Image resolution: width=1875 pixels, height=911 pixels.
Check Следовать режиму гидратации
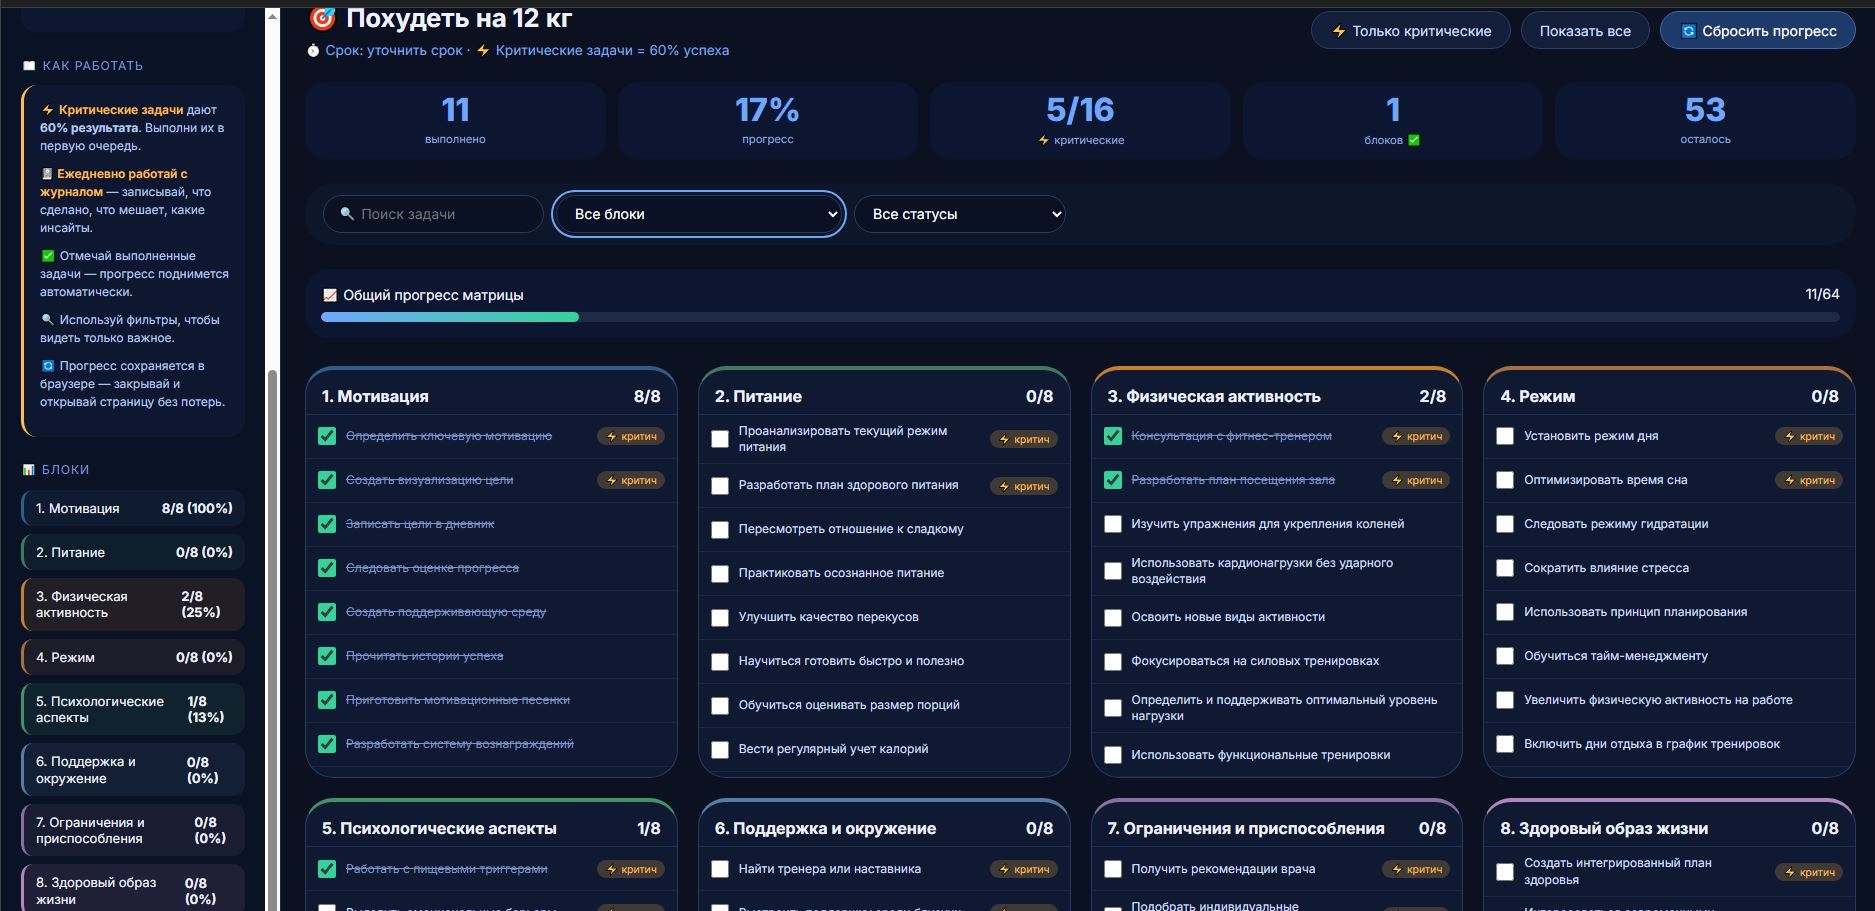pyautogui.click(x=1505, y=524)
